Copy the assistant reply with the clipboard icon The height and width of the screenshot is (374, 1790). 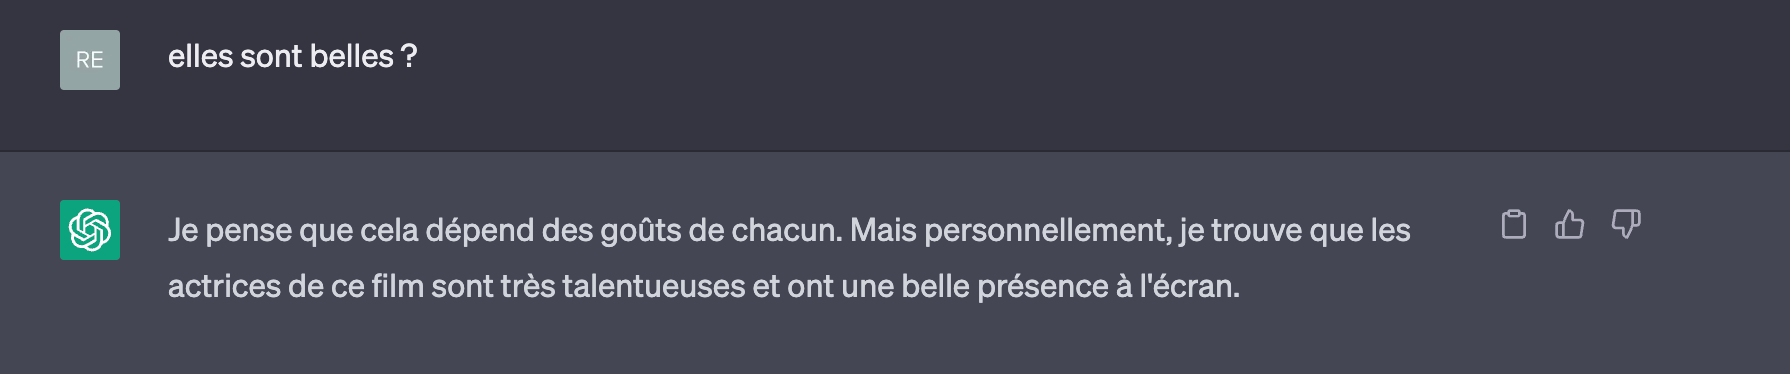tap(1514, 225)
